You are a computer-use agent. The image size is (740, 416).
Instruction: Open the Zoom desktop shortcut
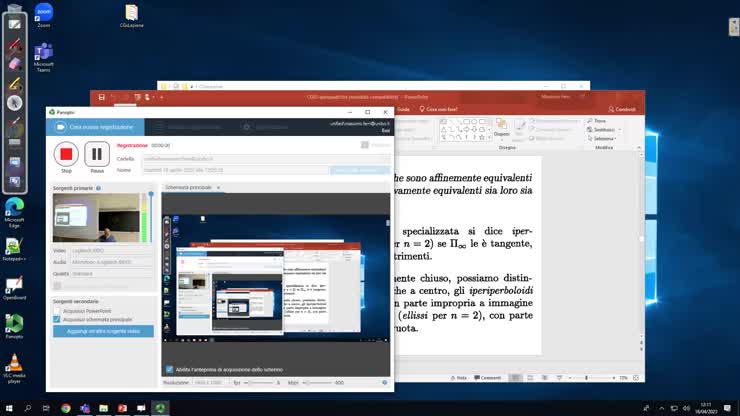tap(43, 13)
